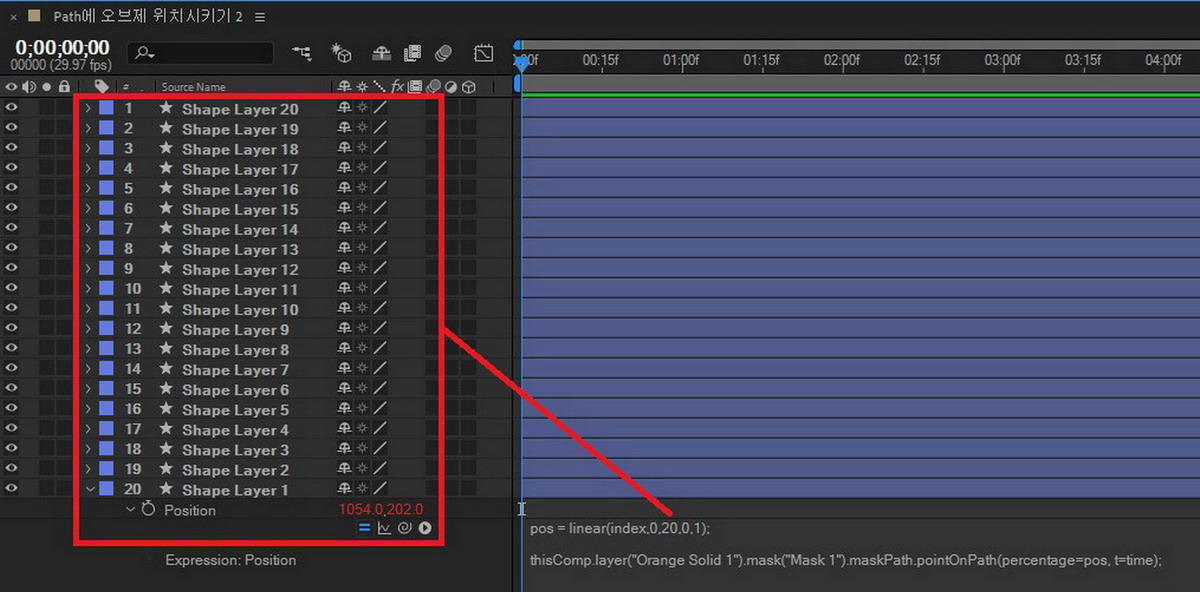Enable Frame Blending toolbar icon
The image size is (1200, 592).
[x=412, y=52]
